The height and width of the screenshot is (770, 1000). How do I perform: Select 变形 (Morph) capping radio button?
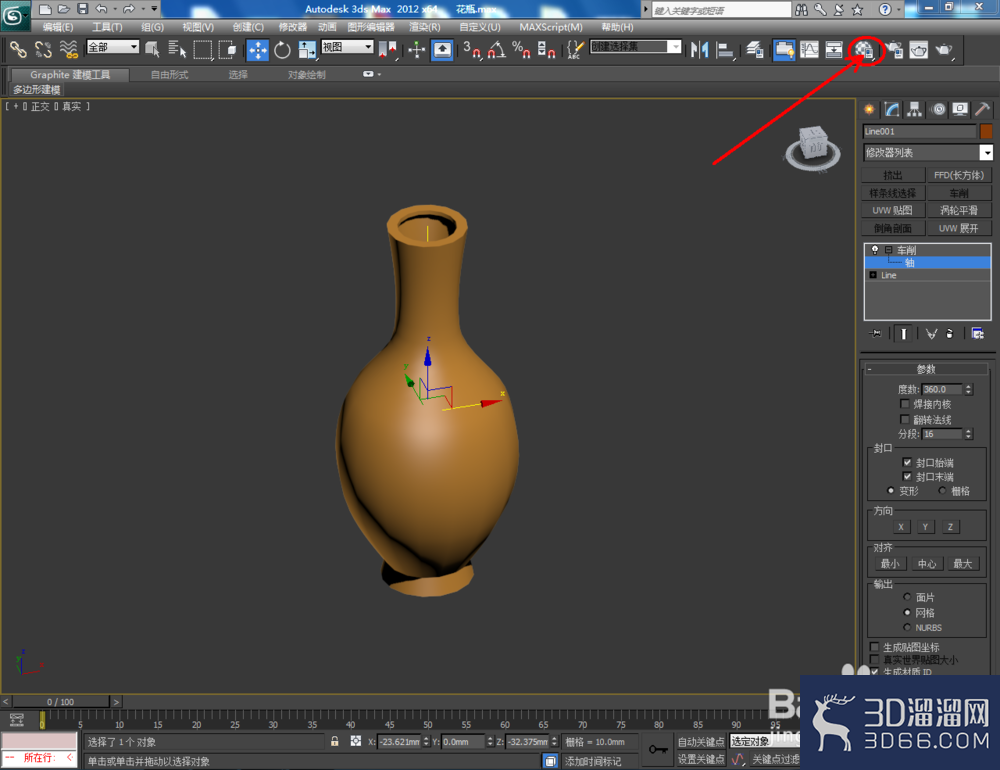[x=890, y=491]
